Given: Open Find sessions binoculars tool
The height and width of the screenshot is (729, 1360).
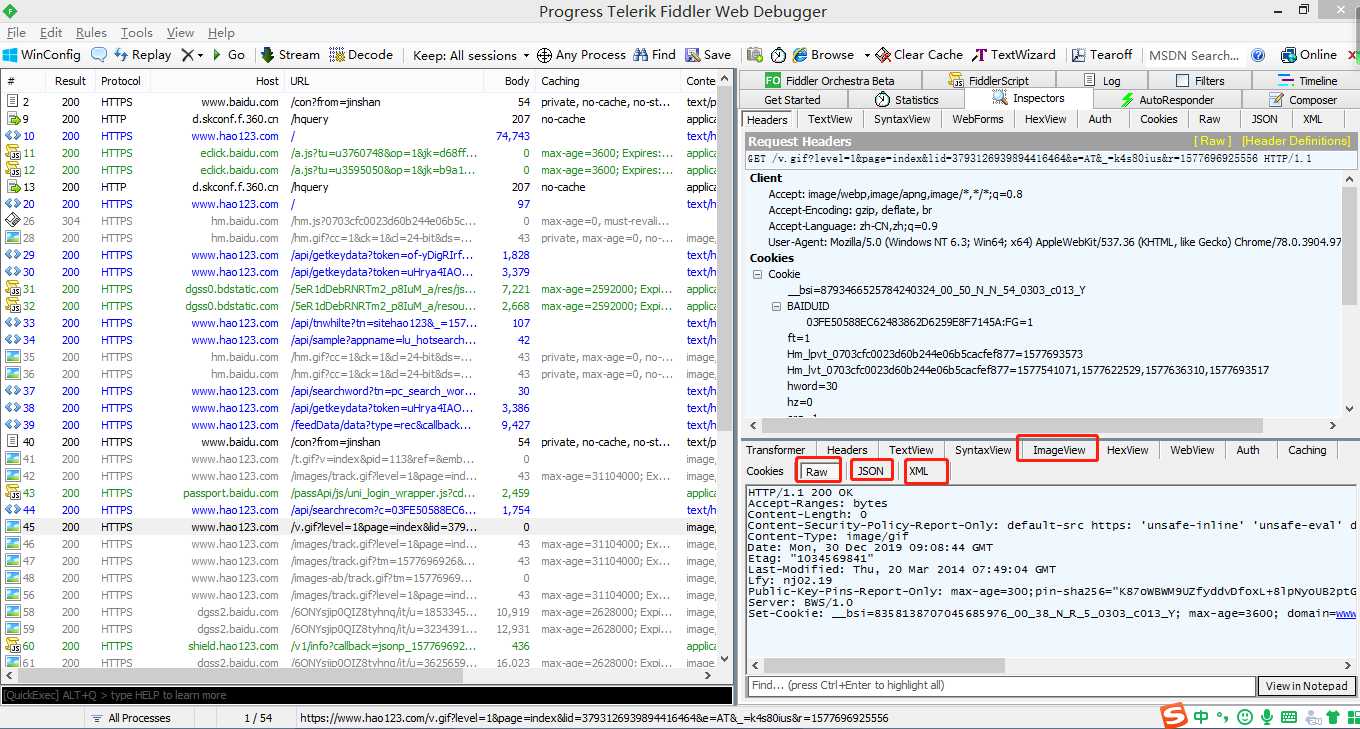Looking at the screenshot, I should 655,55.
